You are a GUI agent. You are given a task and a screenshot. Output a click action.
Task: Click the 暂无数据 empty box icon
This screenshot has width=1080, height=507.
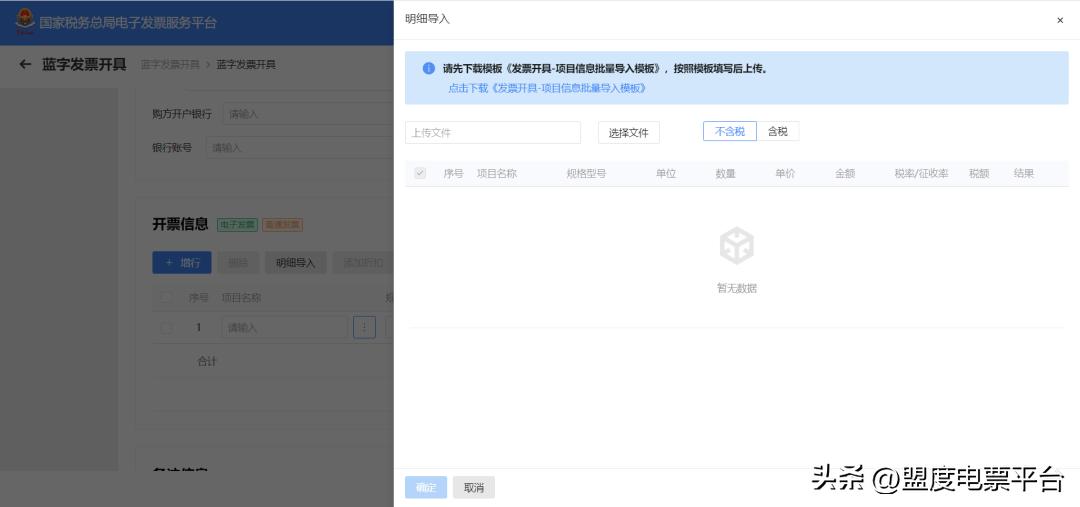click(x=736, y=246)
